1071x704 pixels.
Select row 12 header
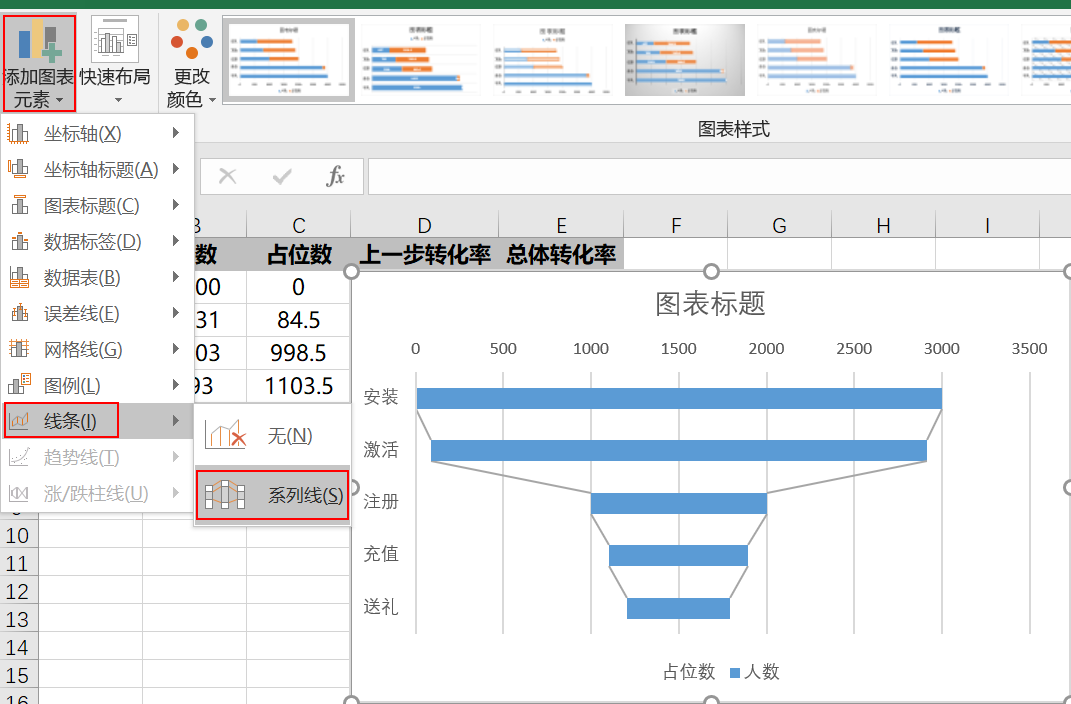click(18, 591)
